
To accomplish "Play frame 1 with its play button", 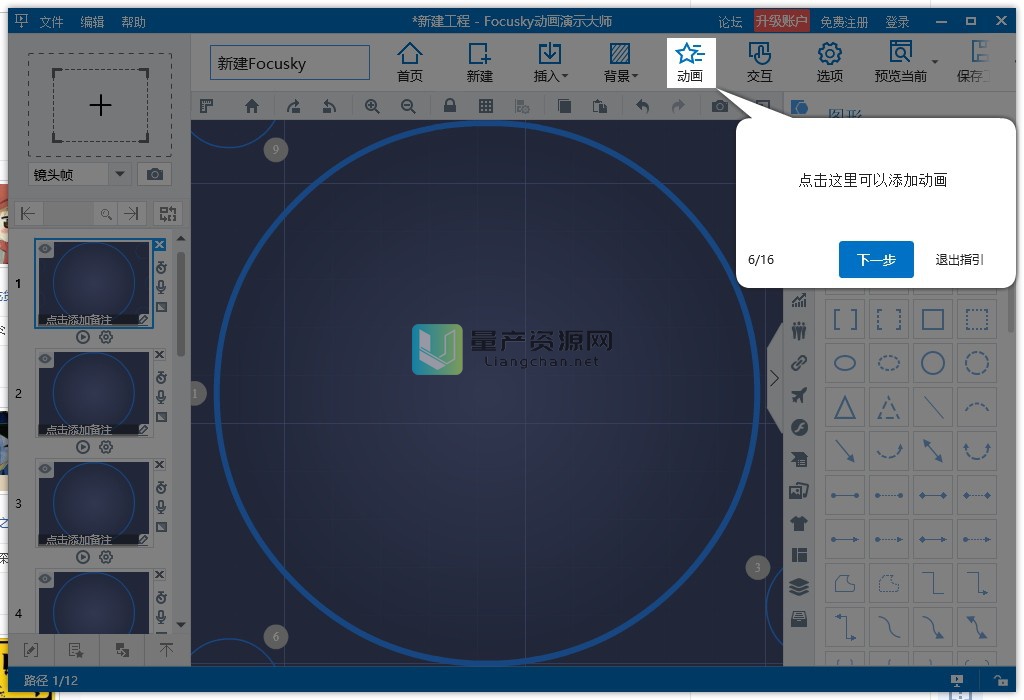I will click(82, 337).
